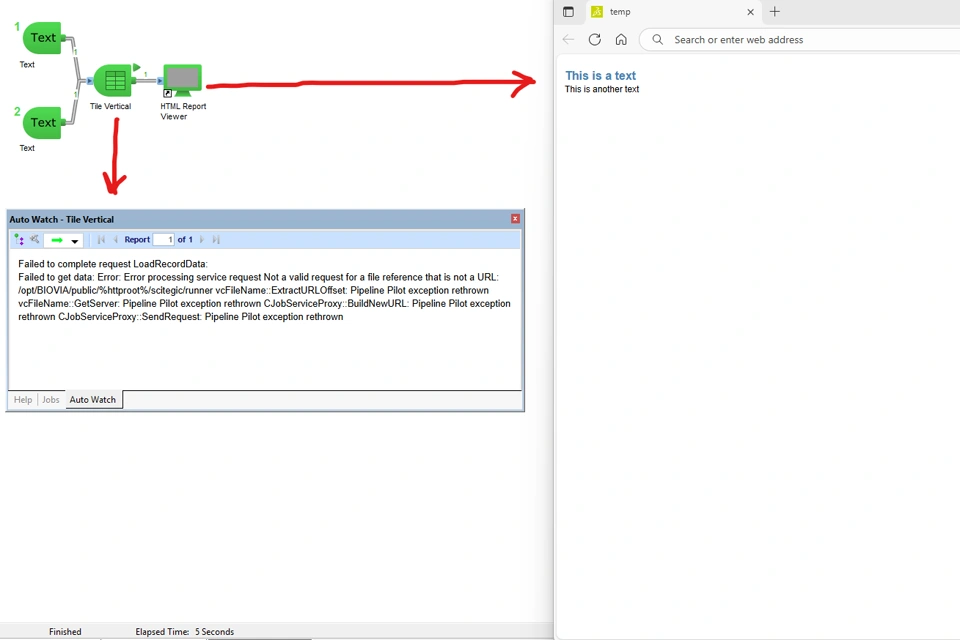Go to the browser home page
The height and width of the screenshot is (640, 960).
[621, 40]
